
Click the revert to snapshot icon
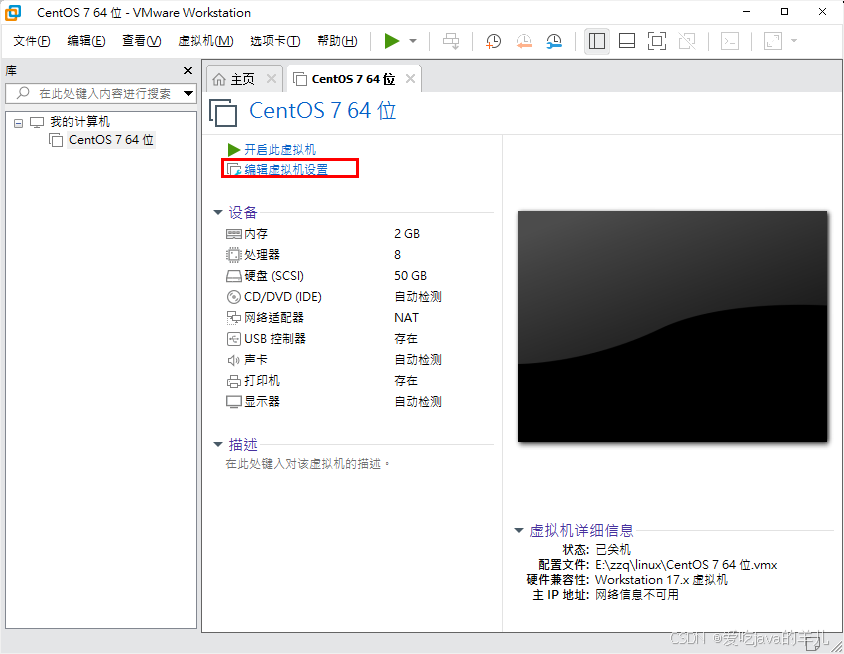(x=524, y=41)
